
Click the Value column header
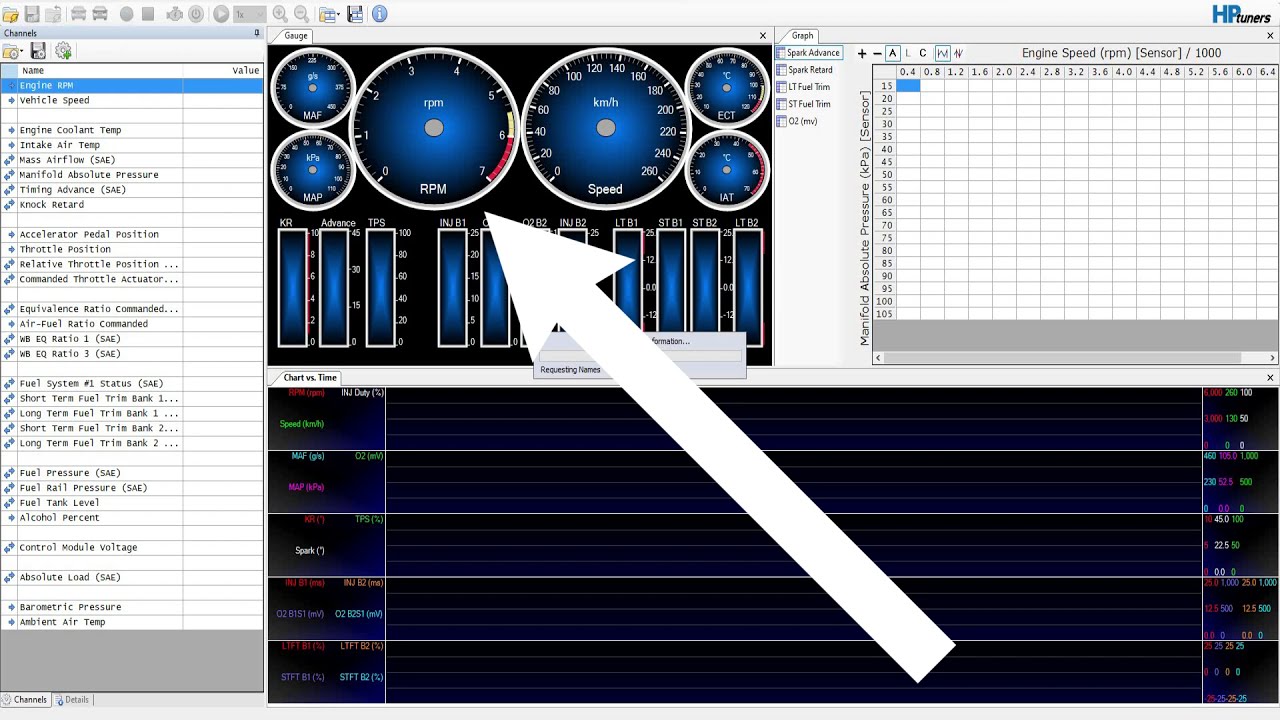click(223, 71)
